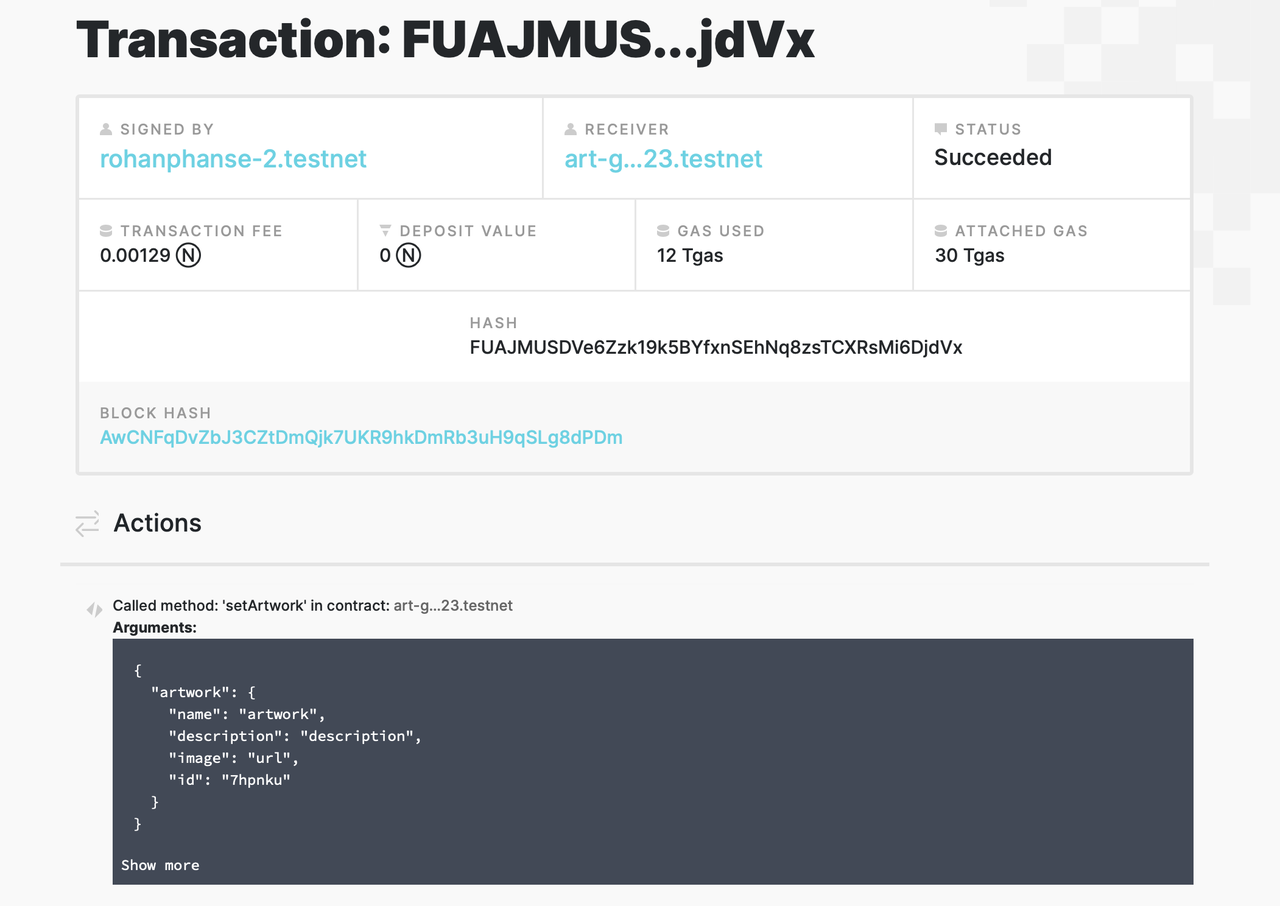Viewport: 1280px width, 906px height.
Task: Open contract link in the Called method line
Action: click(453, 606)
